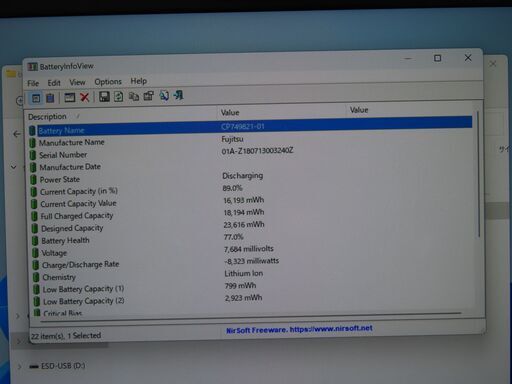This screenshot has height=384, width=512.
Task: Click the Exit door toolbar icon
Action: [x=178, y=95]
